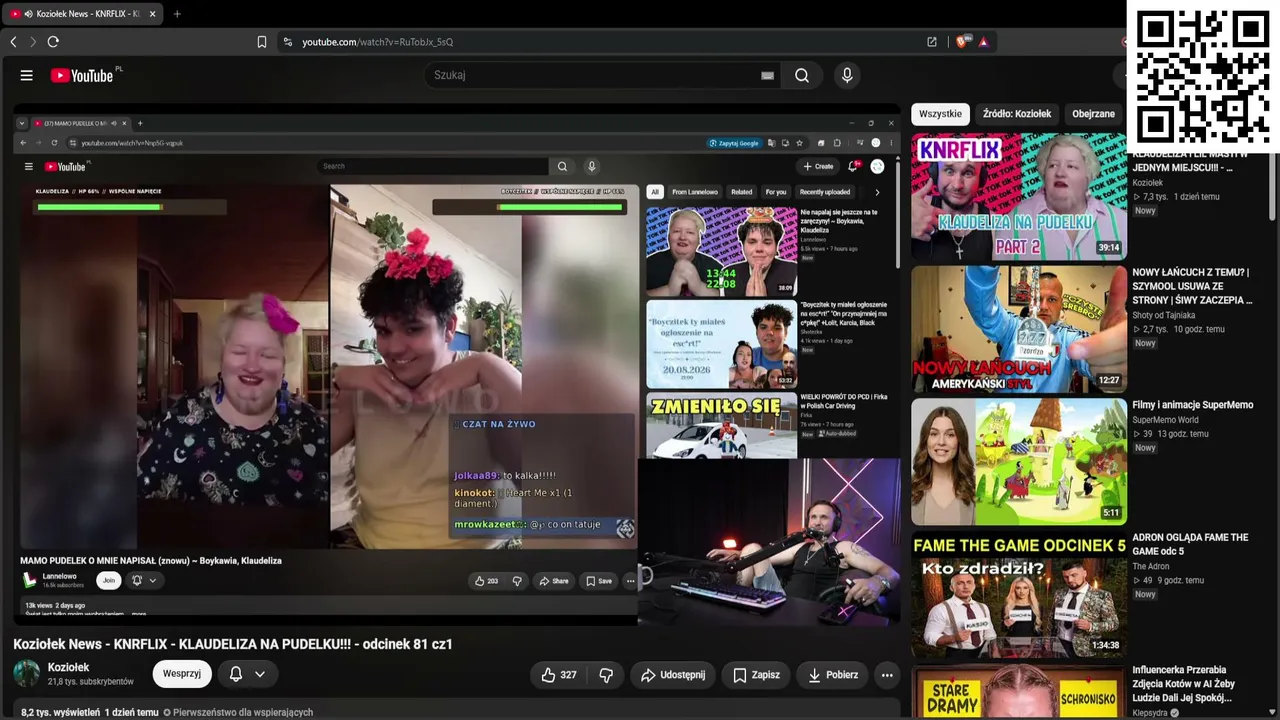The image size is (1280, 720).
Task: Click the Shoty od Tajniaka channel name
Action: click(1166, 316)
